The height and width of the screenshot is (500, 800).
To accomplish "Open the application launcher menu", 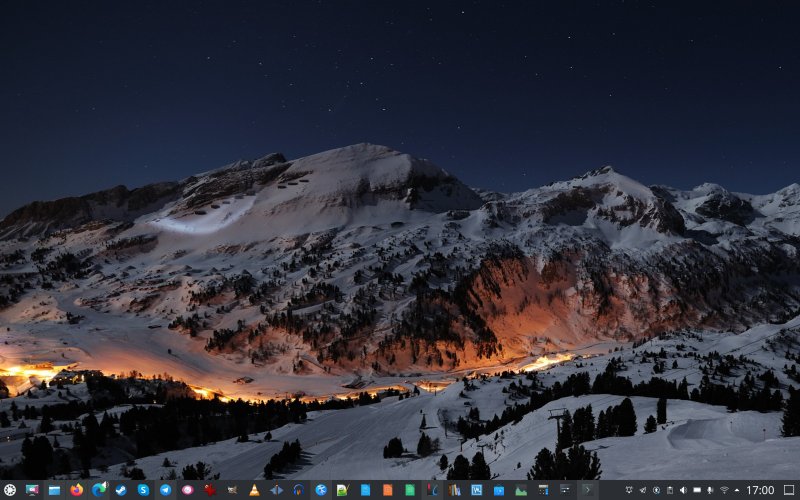I will click(10, 490).
